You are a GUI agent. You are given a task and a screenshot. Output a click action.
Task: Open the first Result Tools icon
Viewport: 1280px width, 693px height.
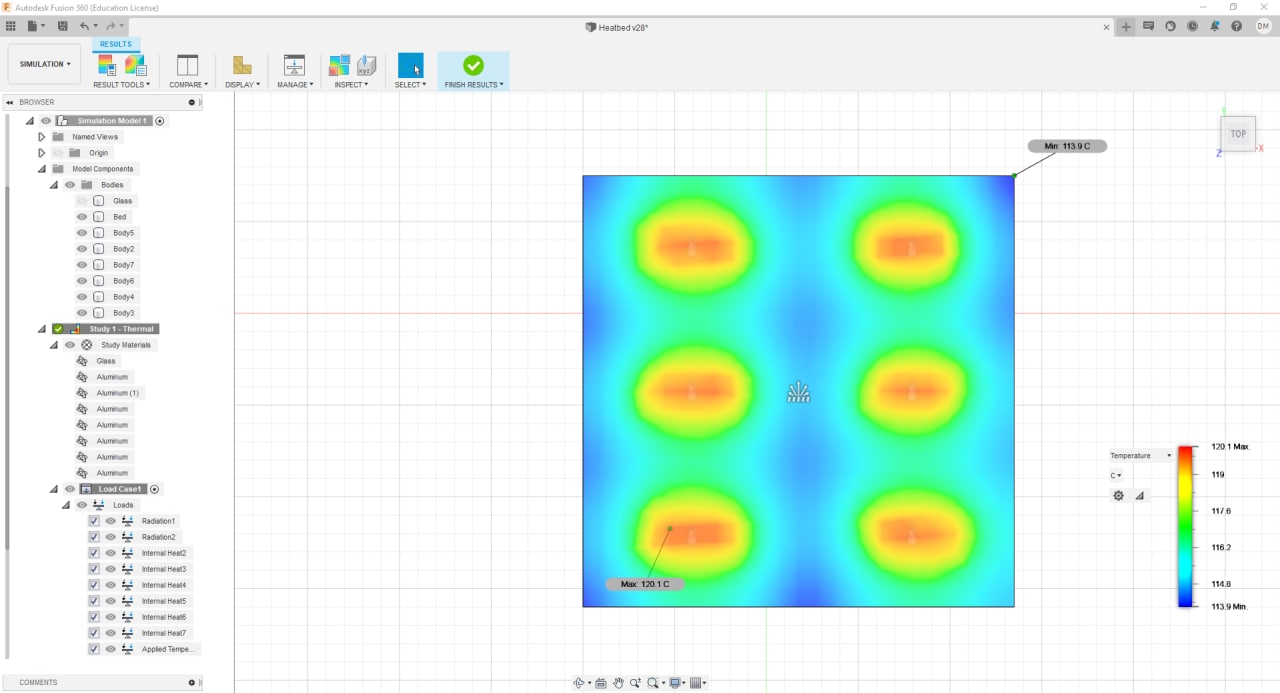pos(106,65)
